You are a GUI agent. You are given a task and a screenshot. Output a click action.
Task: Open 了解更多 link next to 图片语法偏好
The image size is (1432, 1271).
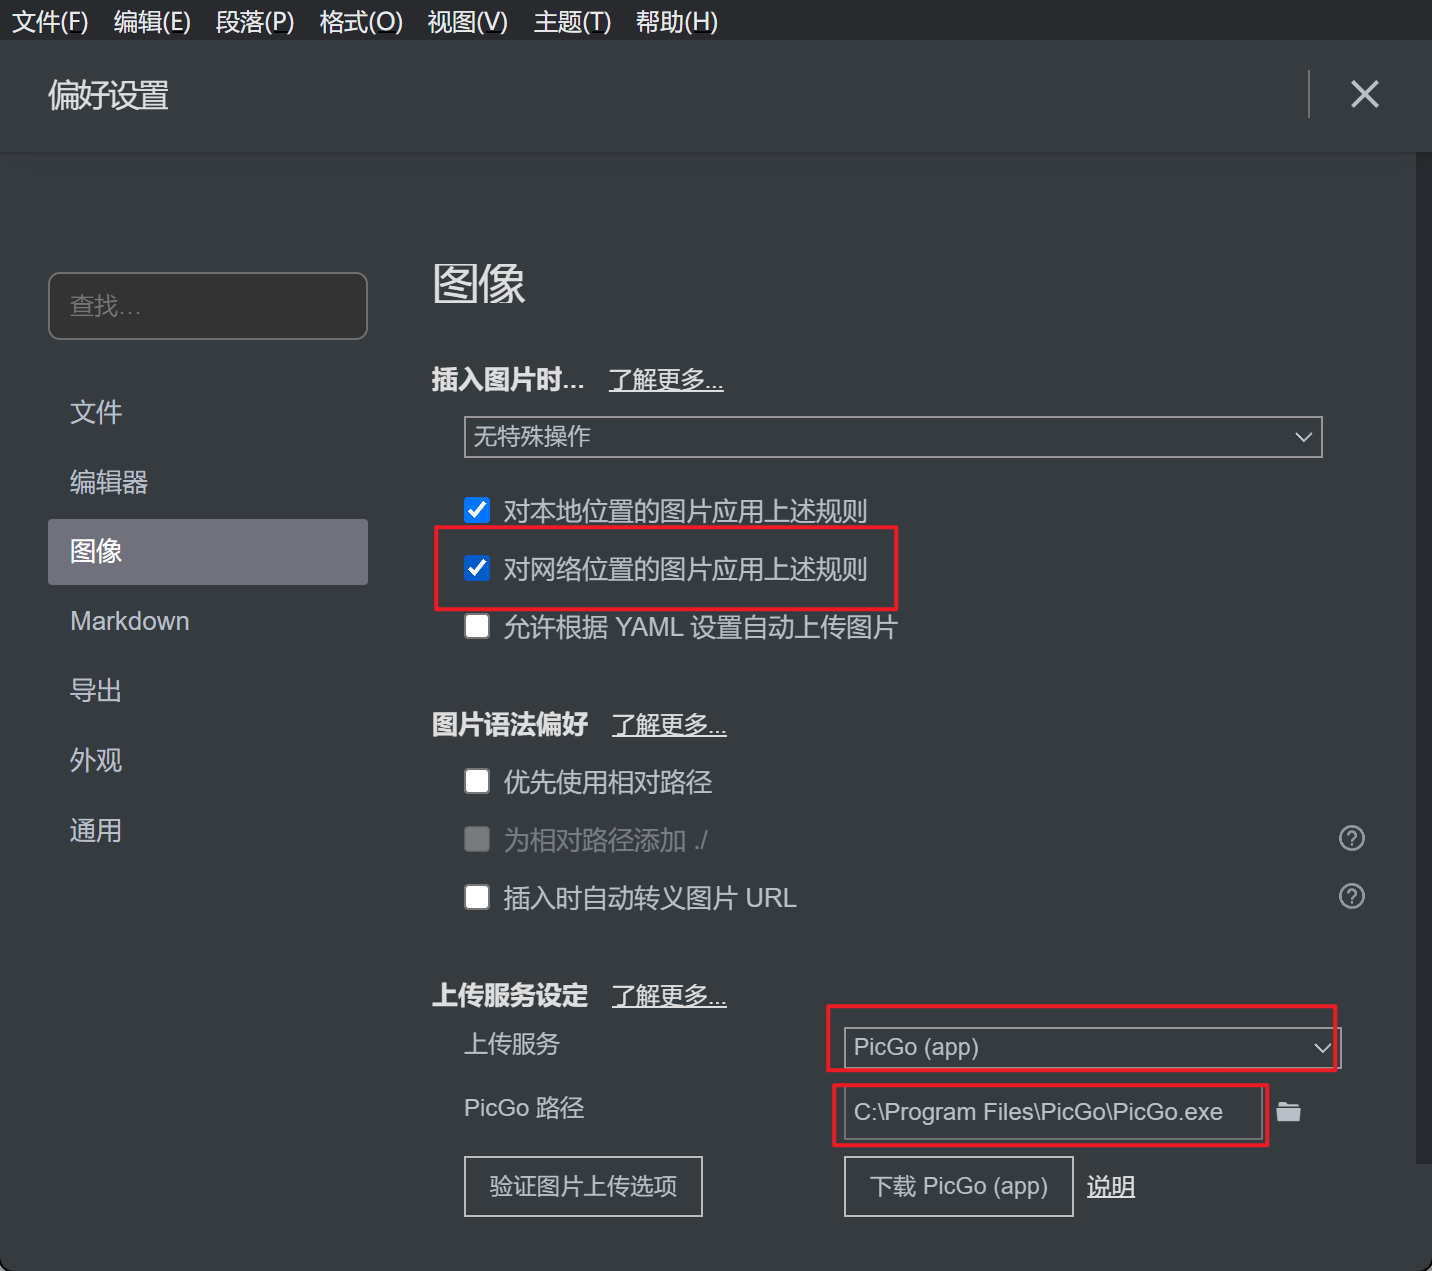(x=669, y=725)
